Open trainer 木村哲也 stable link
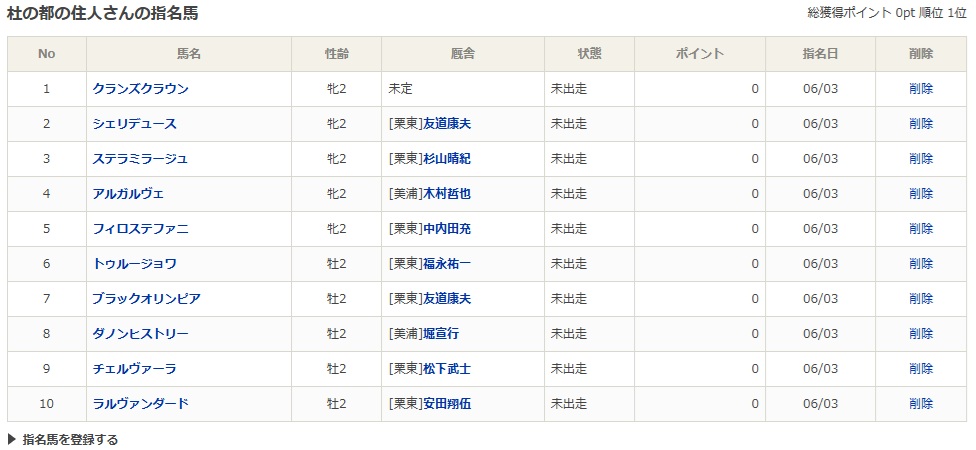Image resolution: width=976 pixels, height=450 pixels. (x=446, y=194)
